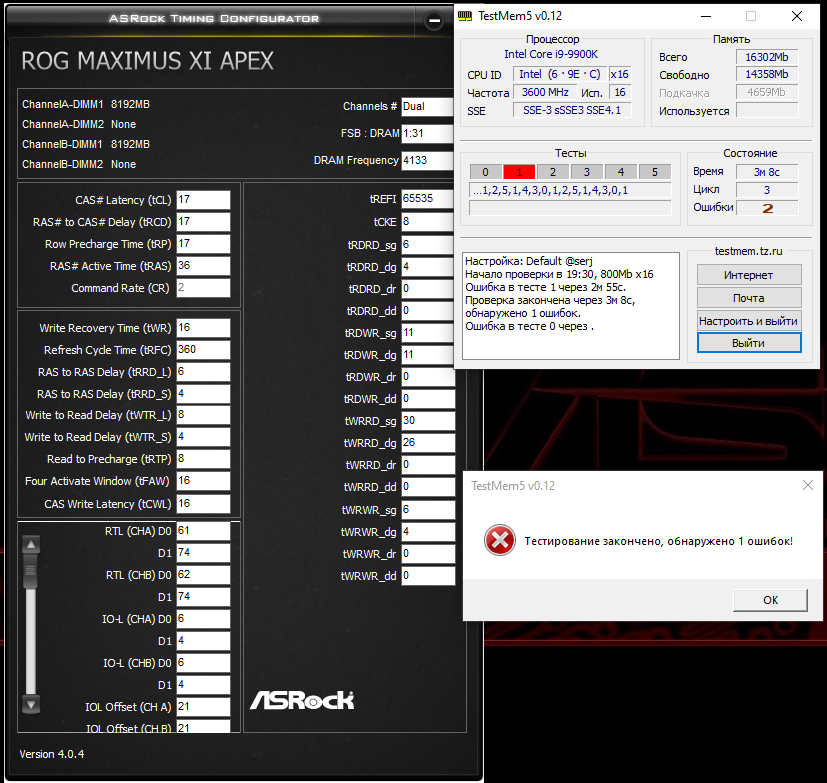This screenshot has height=783, width=827.
Task: Click the tWRRD_sg field showing 30
Action: click(428, 421)
